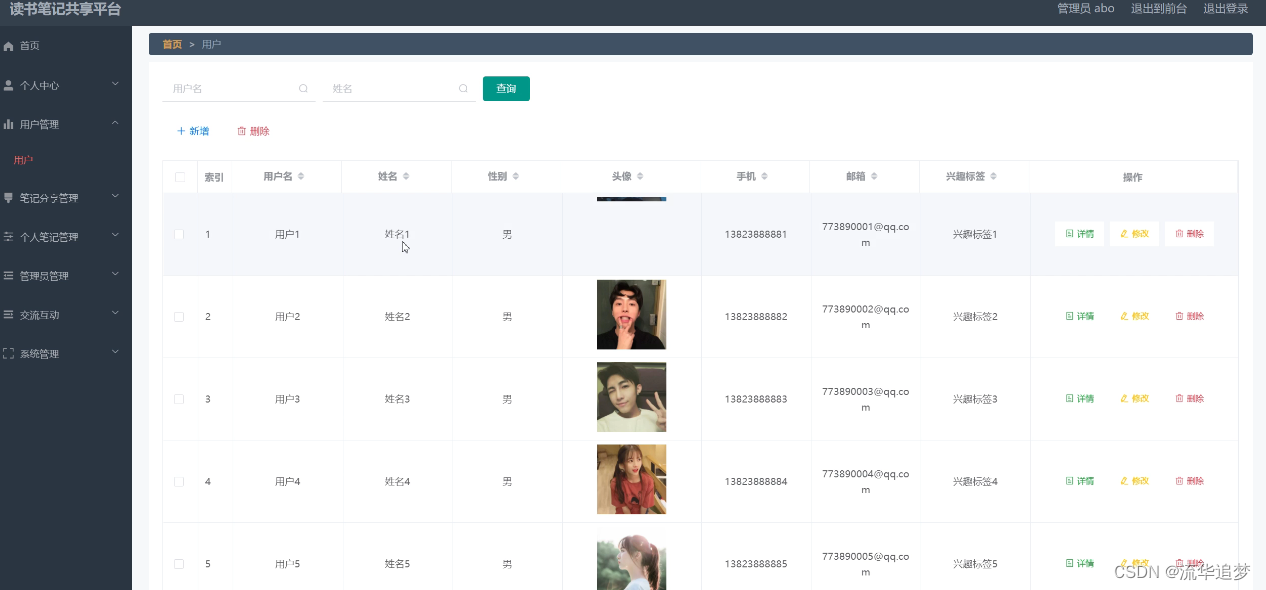1266x590 pixels.
Task: Focus the 姓名 search input
Action: [x=398, y=88]
